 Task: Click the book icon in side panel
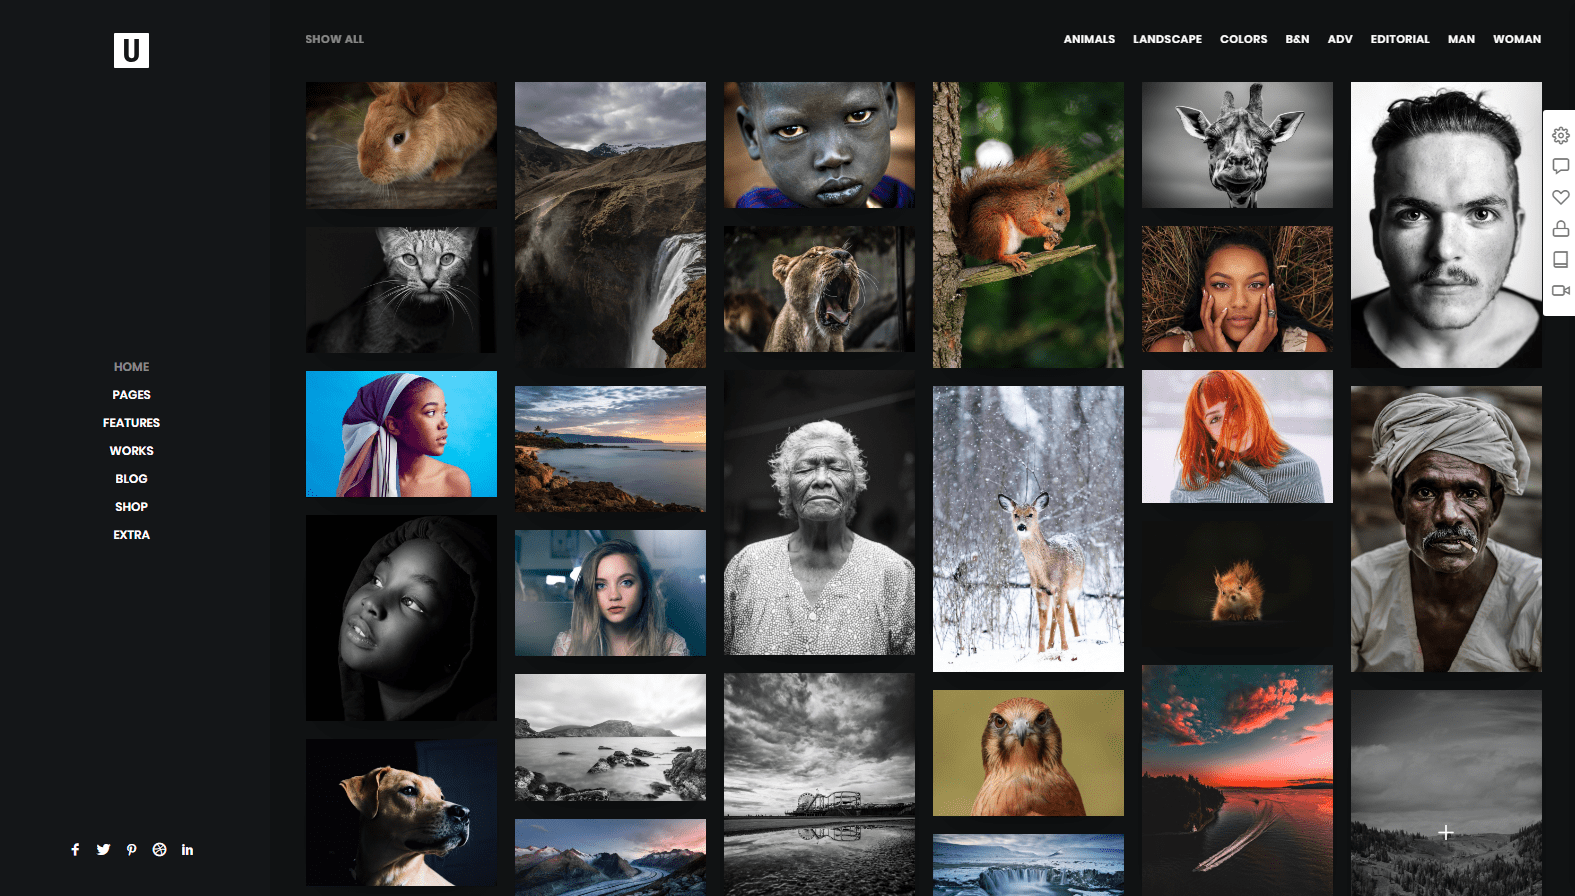point(1560,260)
